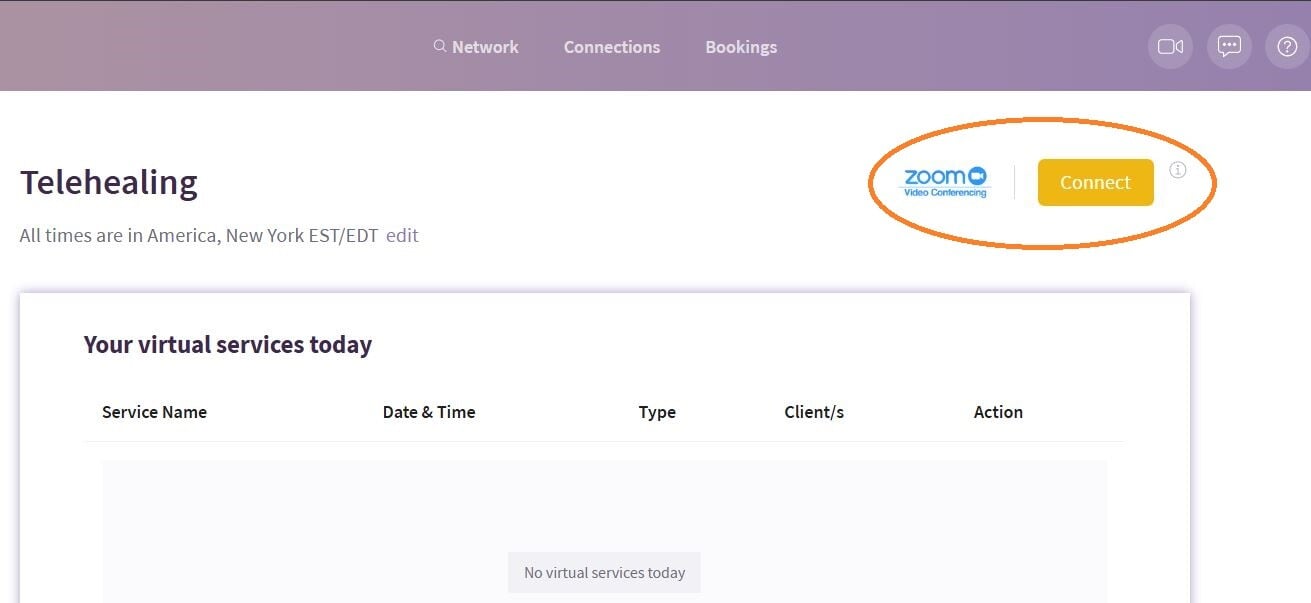
Task: Click the Action column header
Action: (x=998, y=412)
